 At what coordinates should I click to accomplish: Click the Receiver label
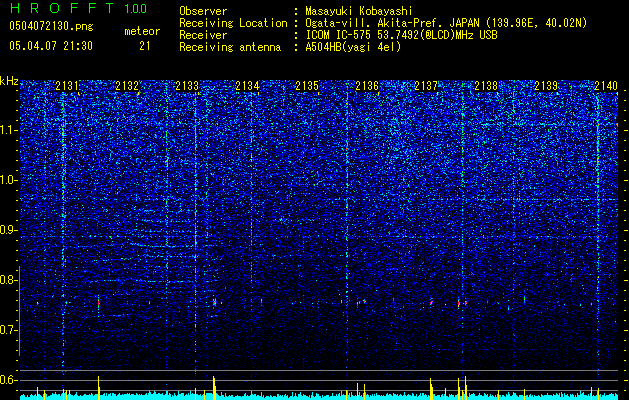[x=203, y=35]
